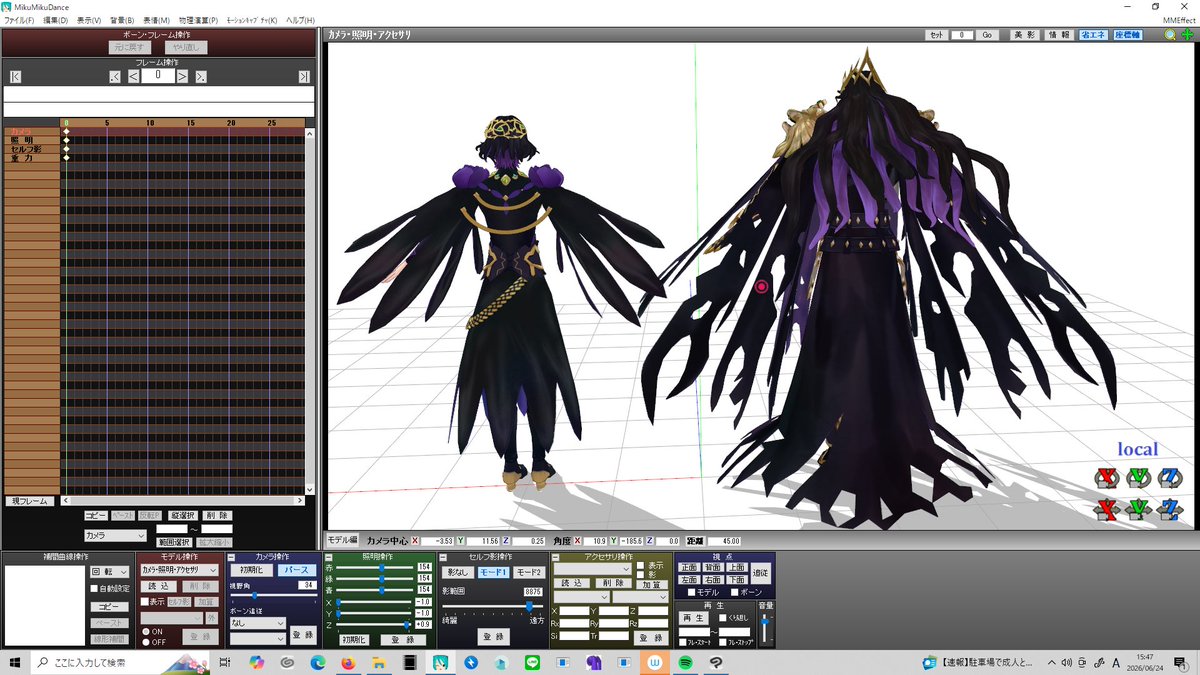This screenshot has width=1200, height=675.
Task: Collapse the アクセサリ操作 panel minus icon
Action: pos(553,557)
